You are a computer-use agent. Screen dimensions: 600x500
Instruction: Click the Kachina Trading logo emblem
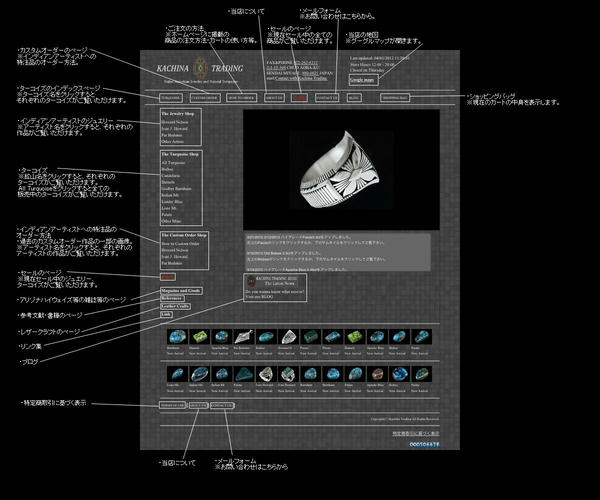tap(200, 68)
